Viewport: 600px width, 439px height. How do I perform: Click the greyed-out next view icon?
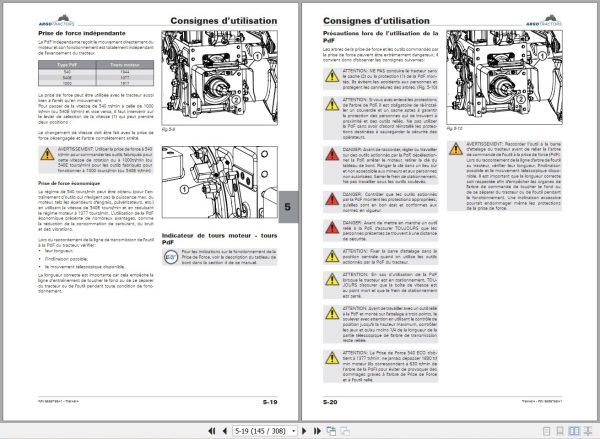pyautogui.click(x=345, y=431)
